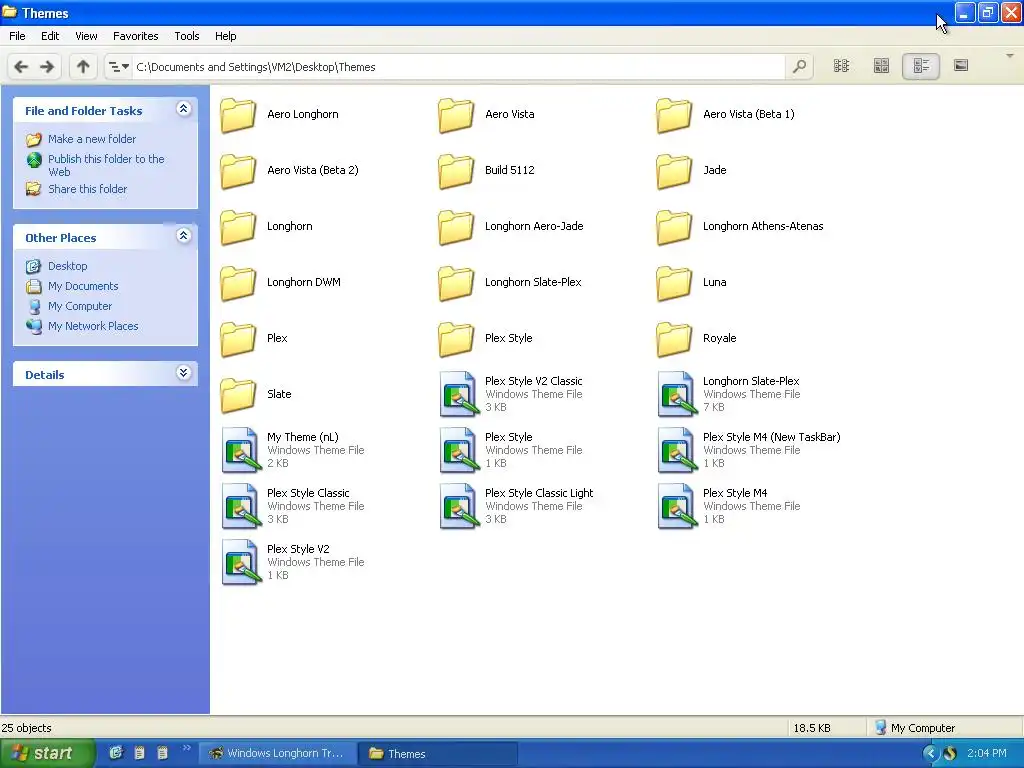Open the Help menu
The width and height of the screenshot is (1024, 768).
pyautogui.click(x=225, y=36)
